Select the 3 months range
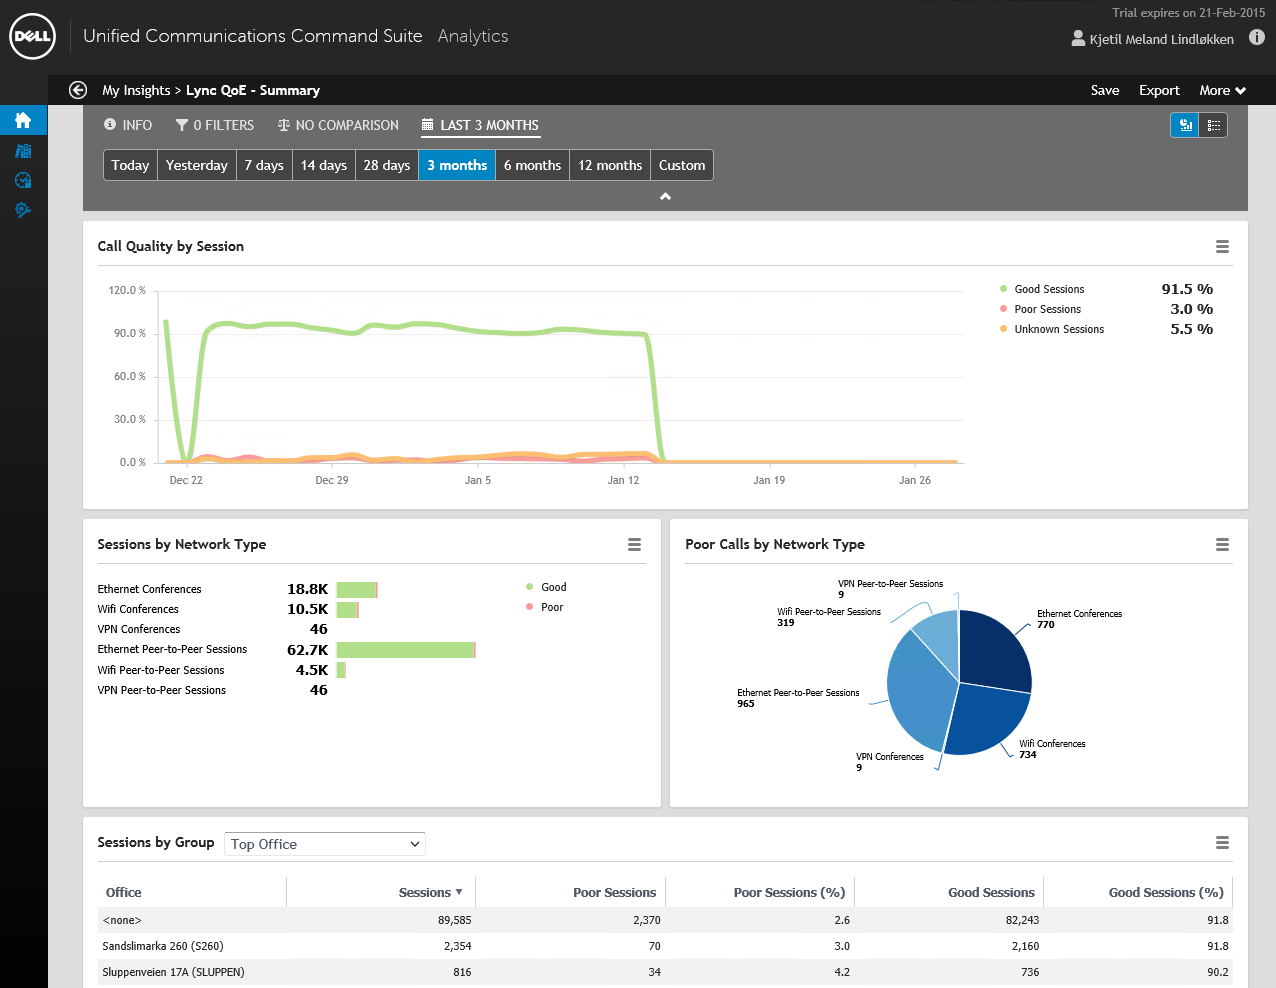 click(457, 165)
